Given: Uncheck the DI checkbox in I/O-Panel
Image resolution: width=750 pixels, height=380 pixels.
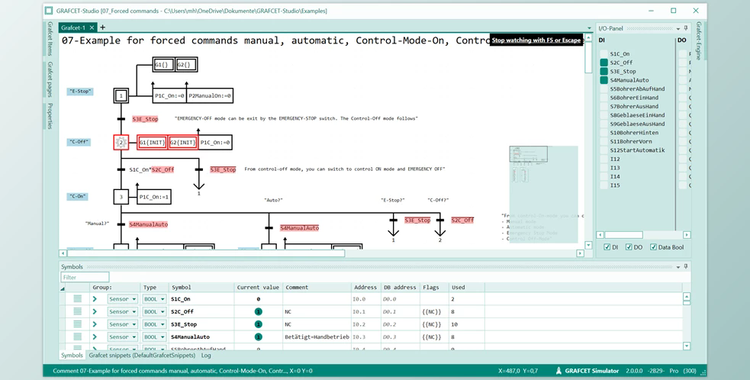Looking at the screenshot, I should pyautogui.click(x=607, y=247).
